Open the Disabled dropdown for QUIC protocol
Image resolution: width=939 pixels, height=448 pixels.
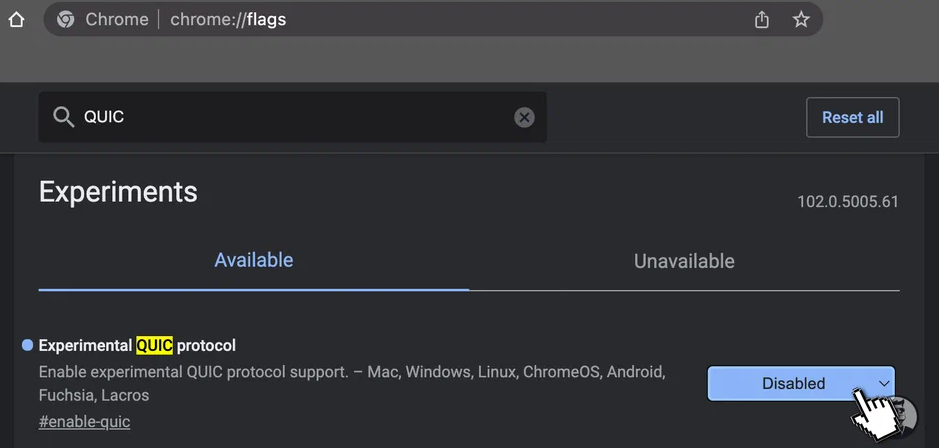point(801,383)
